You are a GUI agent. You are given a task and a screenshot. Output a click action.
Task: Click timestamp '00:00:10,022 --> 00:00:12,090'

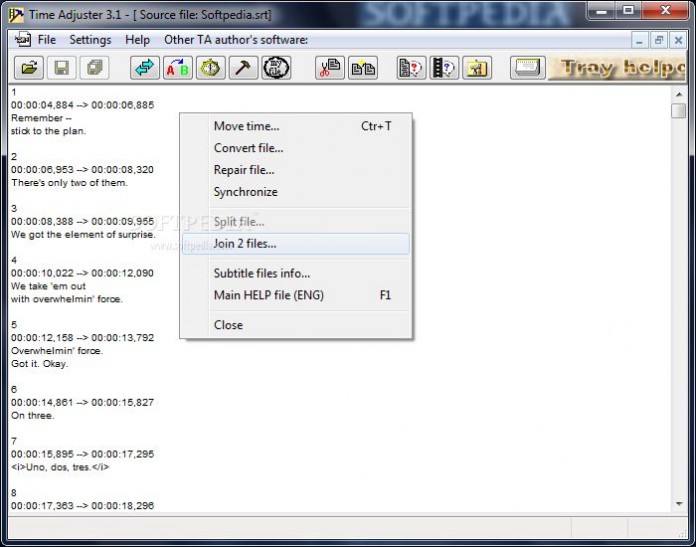[83, 273]
